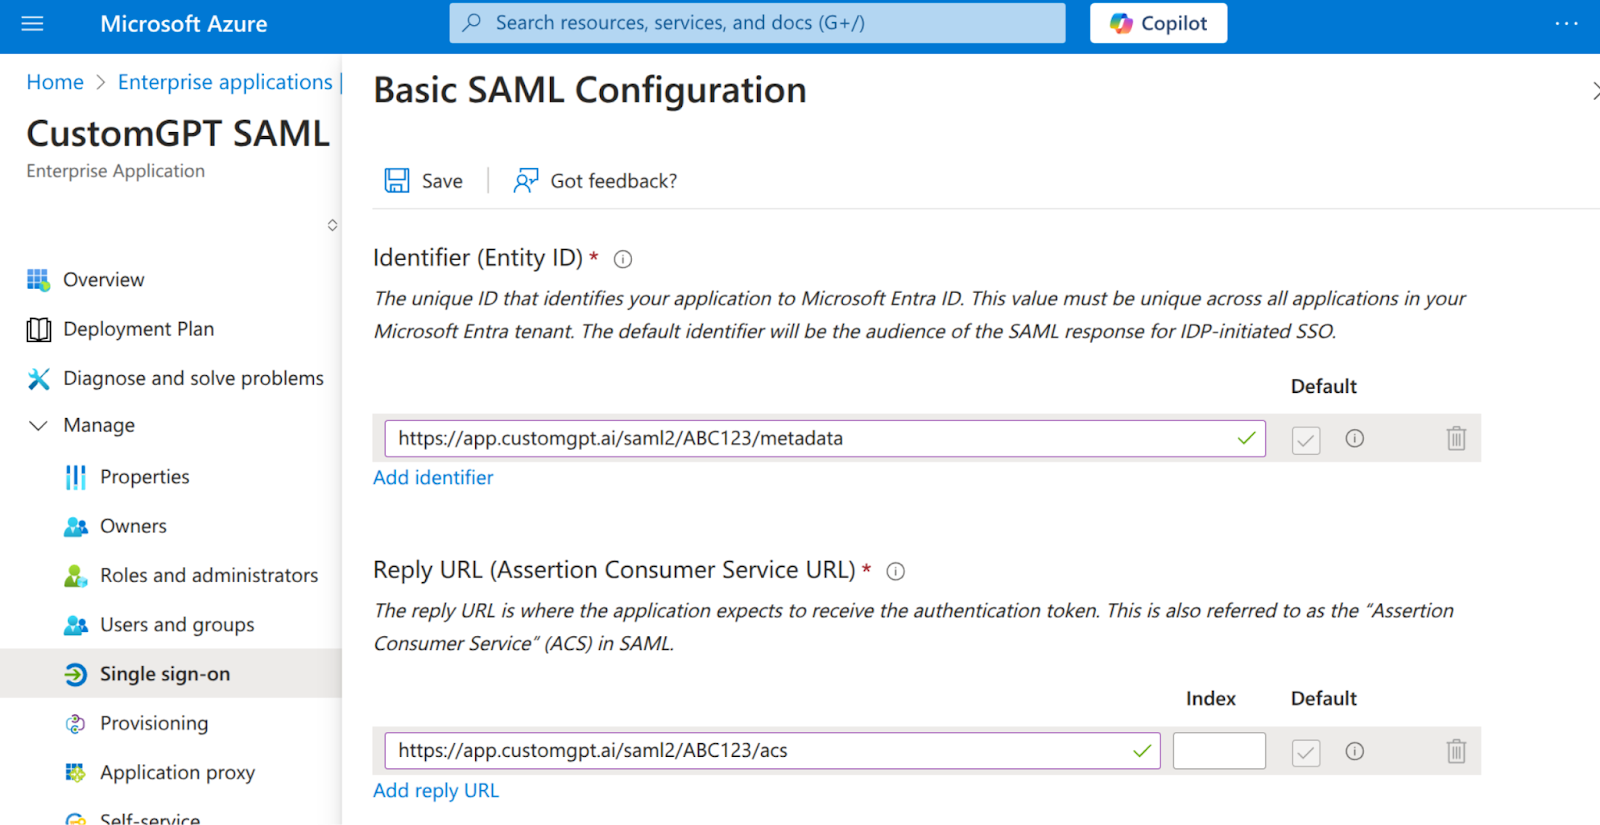Click the Owners people icon

[x=76, y=527]
